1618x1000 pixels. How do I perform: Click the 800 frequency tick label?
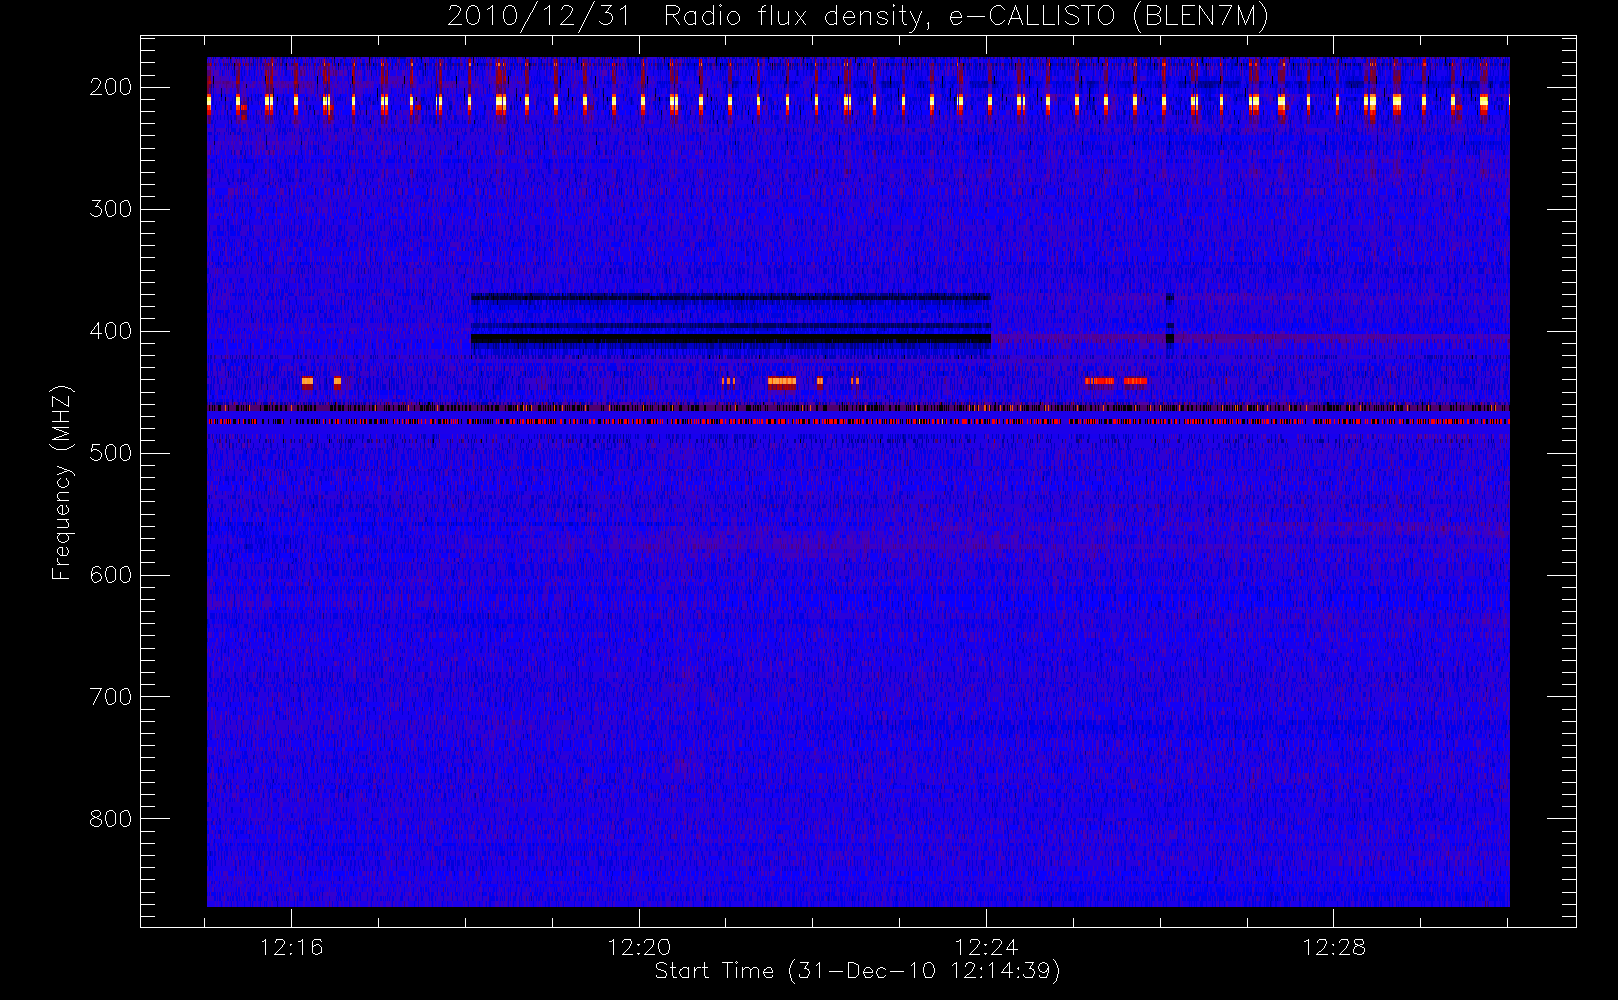pos(111,819)
